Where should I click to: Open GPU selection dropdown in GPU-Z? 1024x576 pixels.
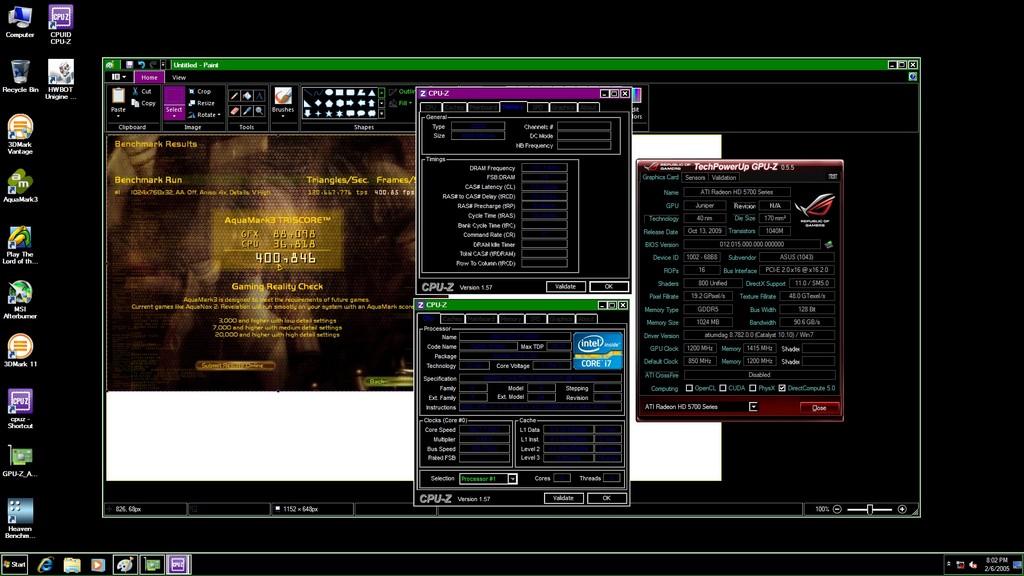(x=753, y=407)
